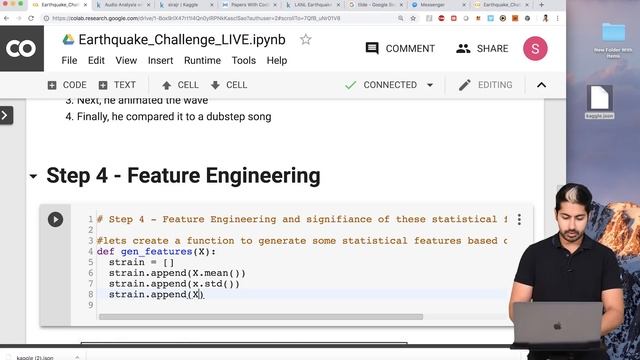Collapse the header with the up chevron

click(541, 85)
